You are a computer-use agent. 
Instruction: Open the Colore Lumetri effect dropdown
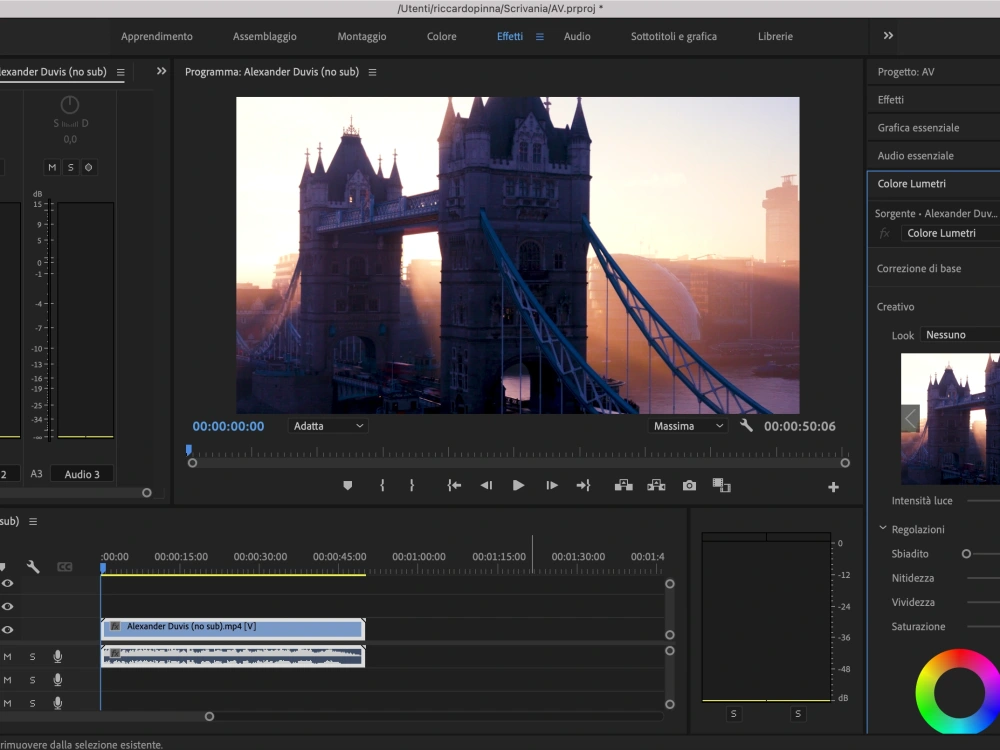coord(950,233)
